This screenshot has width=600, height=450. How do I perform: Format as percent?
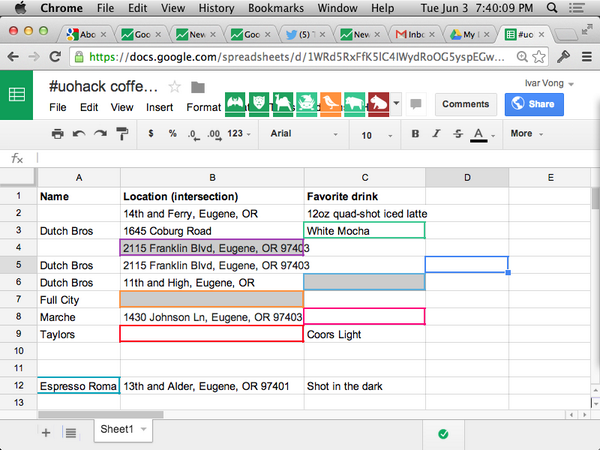coord(173,133)
